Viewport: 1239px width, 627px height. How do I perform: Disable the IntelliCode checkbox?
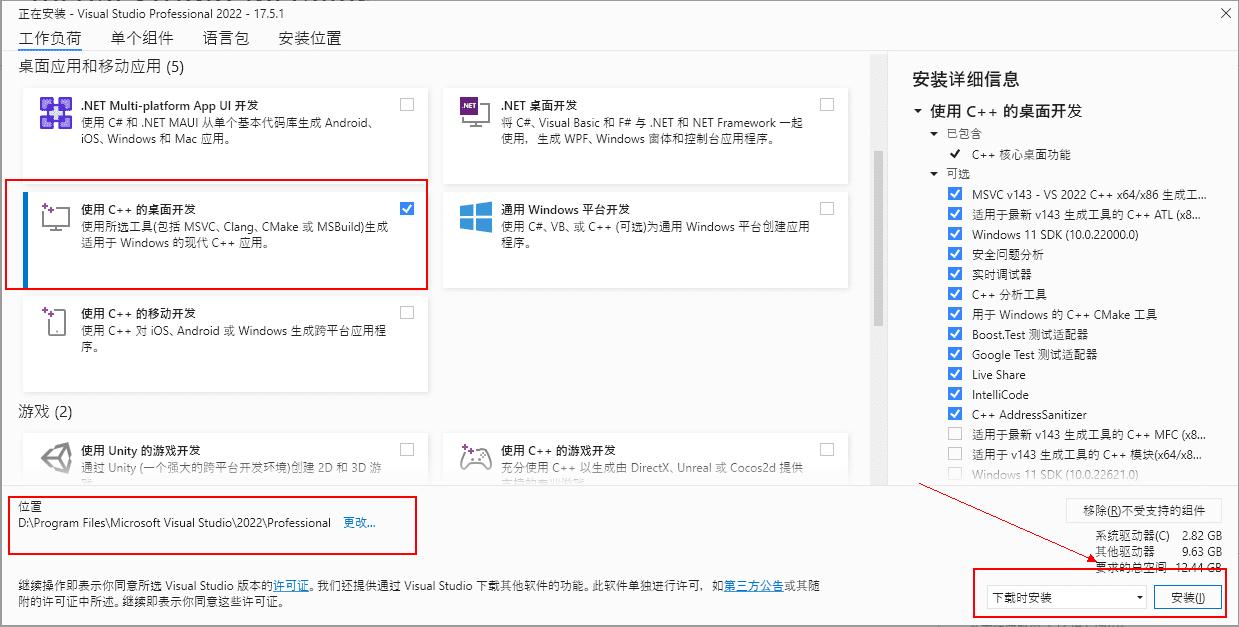tap(955, 394)
